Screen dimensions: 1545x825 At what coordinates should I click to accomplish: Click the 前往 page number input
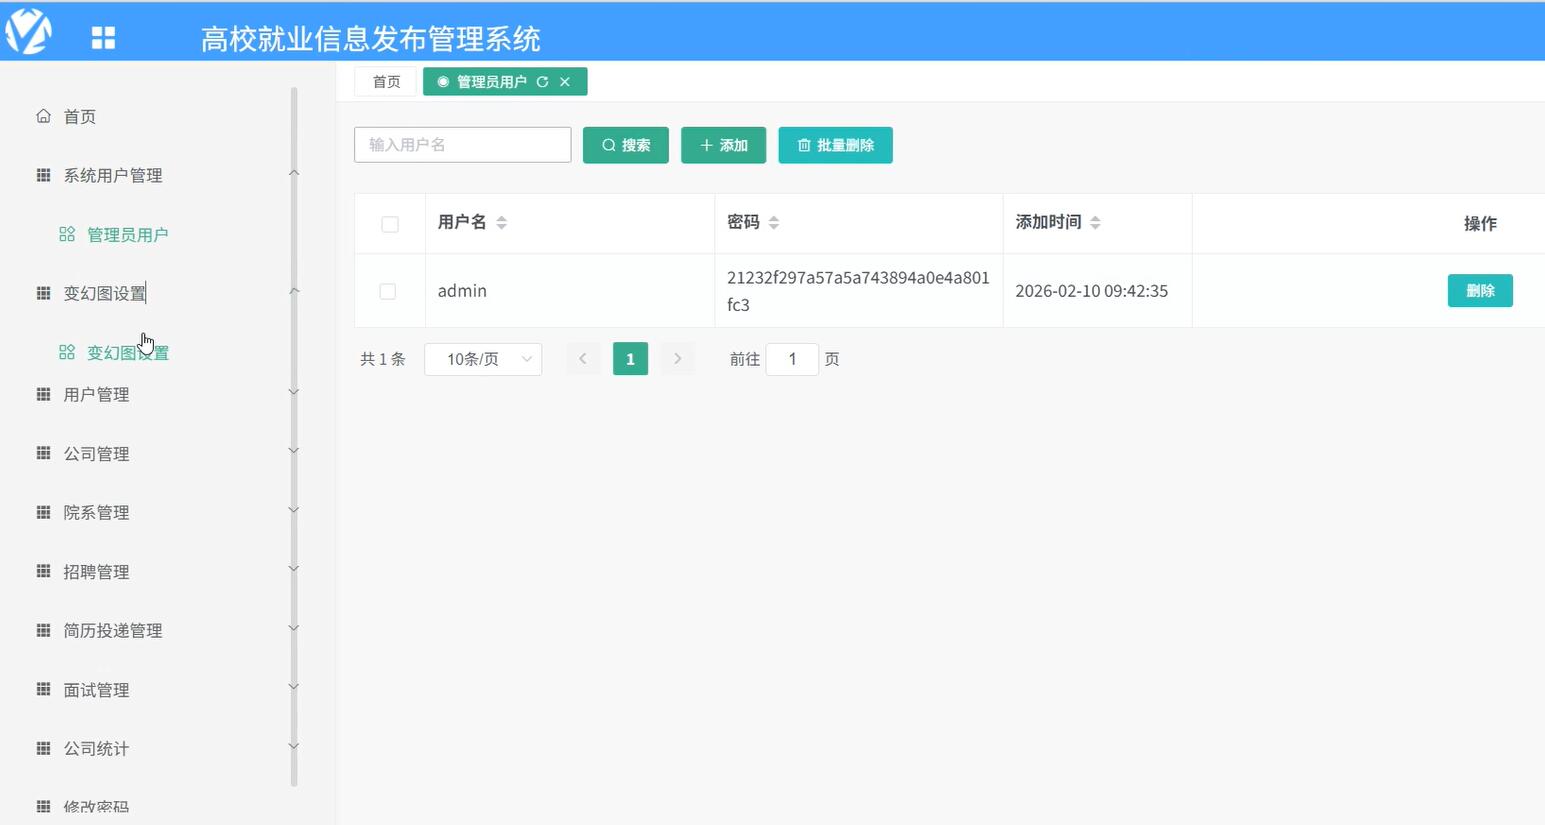[x=792, y=359]
